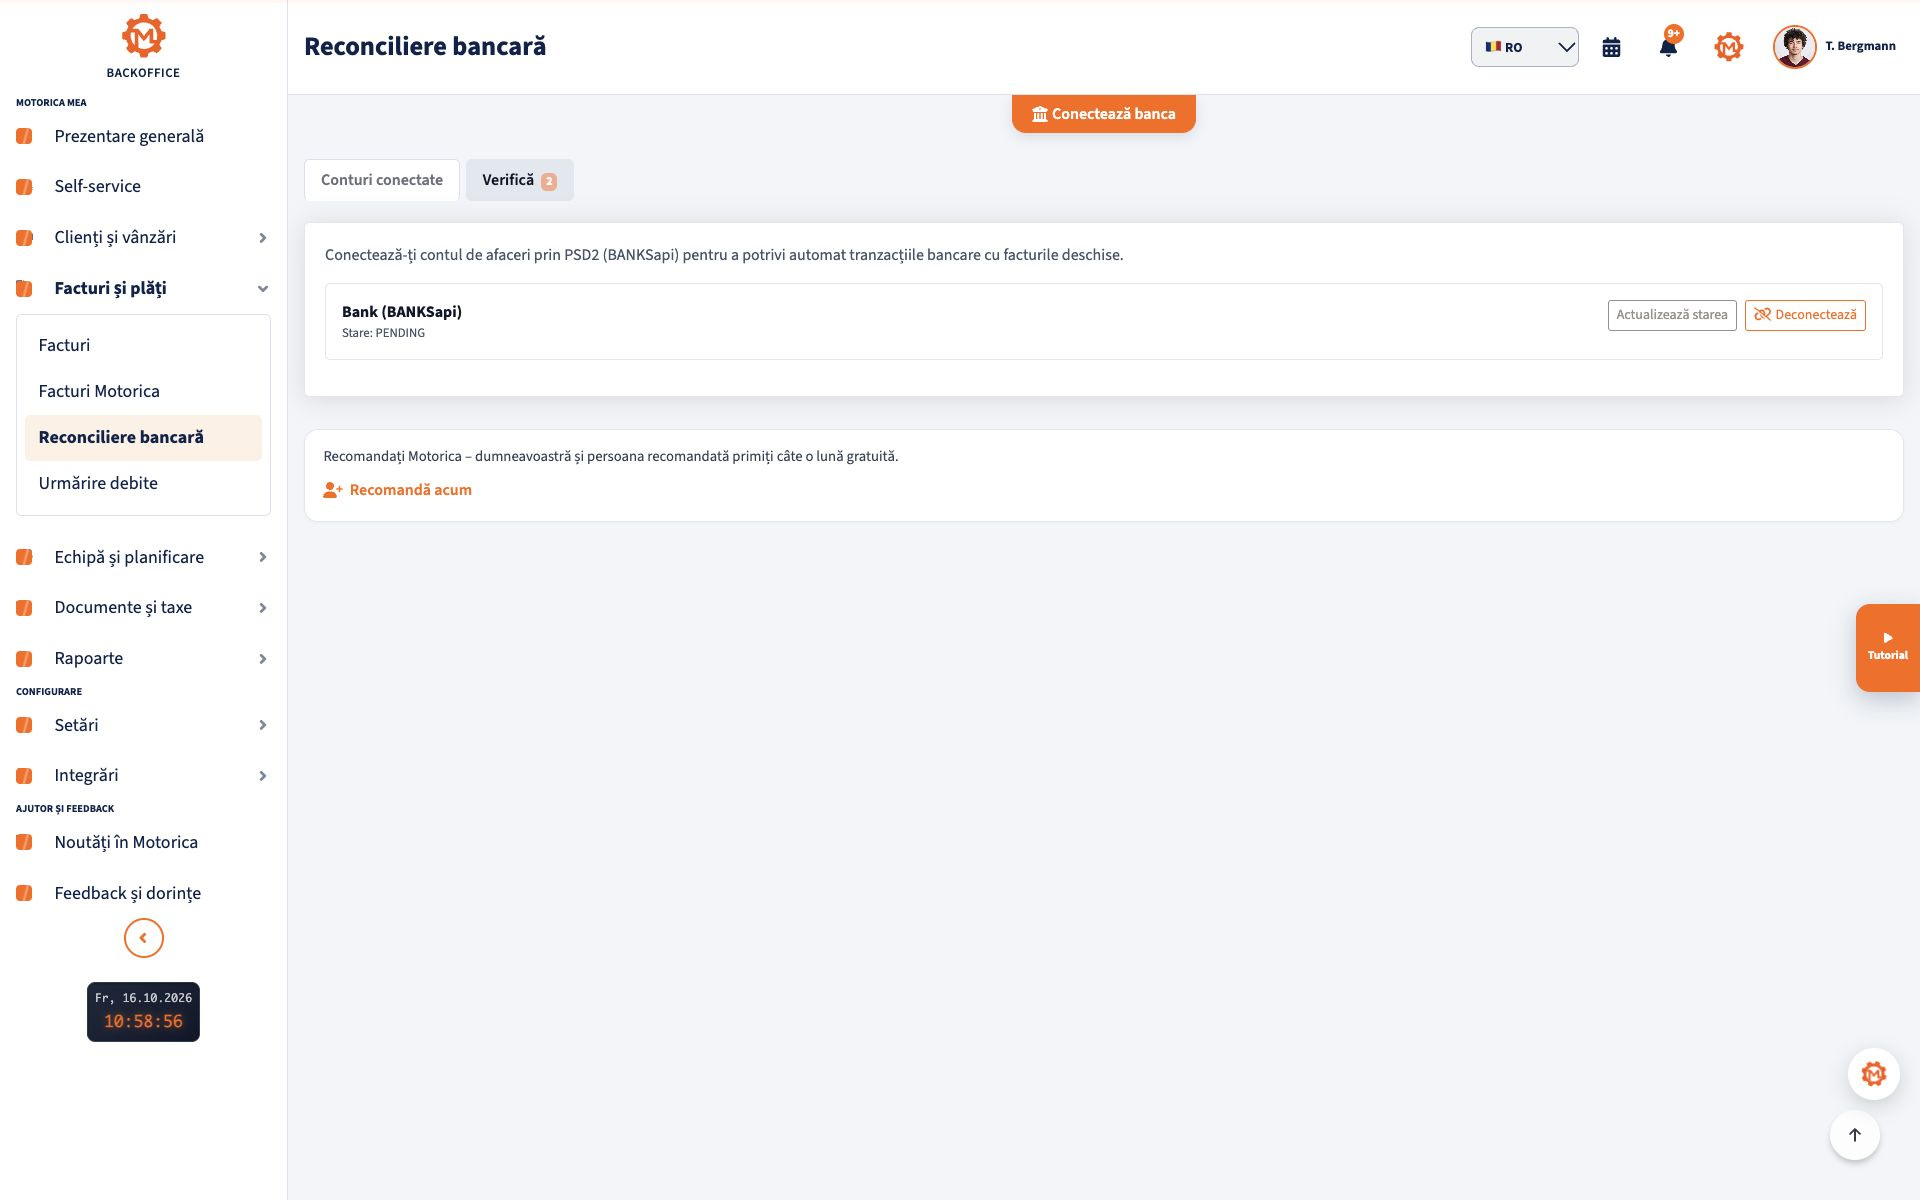Expand Documente și taxe chevron

(x=263, y=607)
